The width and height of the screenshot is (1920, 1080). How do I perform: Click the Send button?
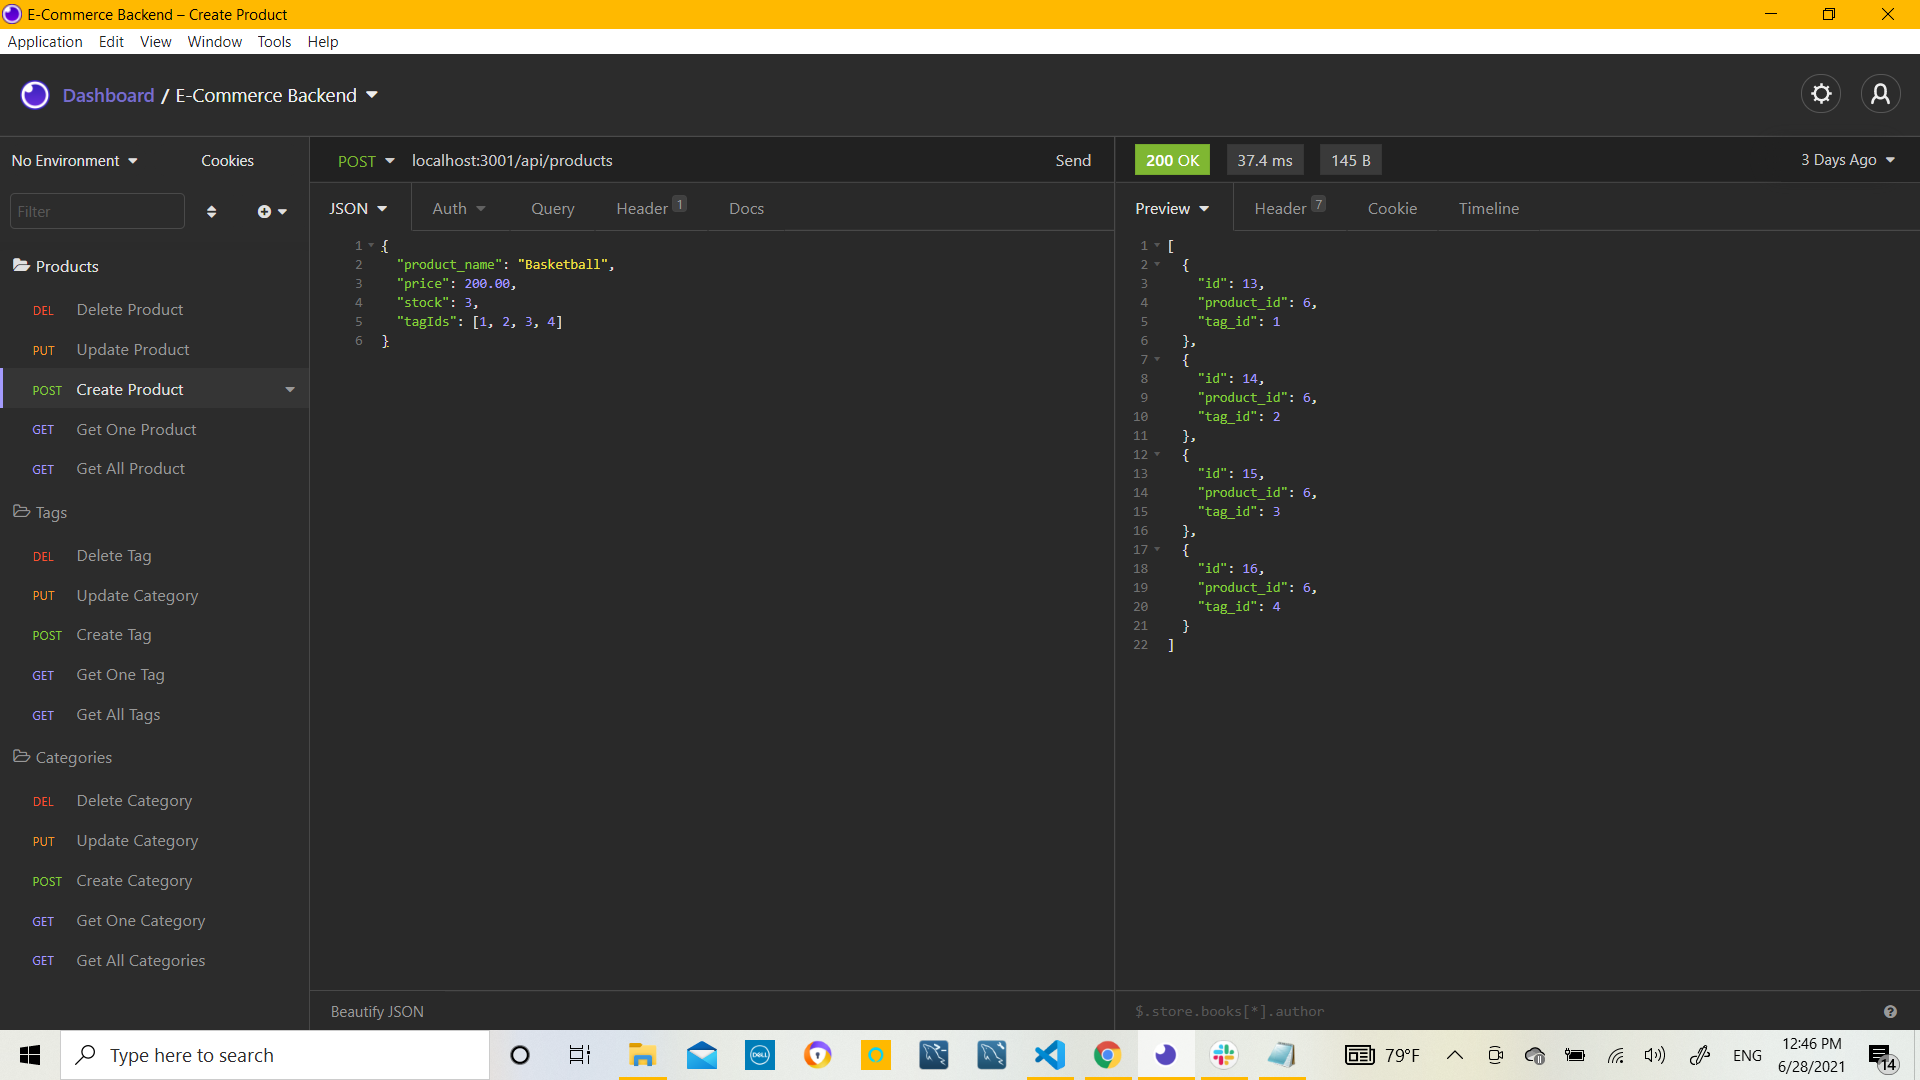pos(1072,160)
